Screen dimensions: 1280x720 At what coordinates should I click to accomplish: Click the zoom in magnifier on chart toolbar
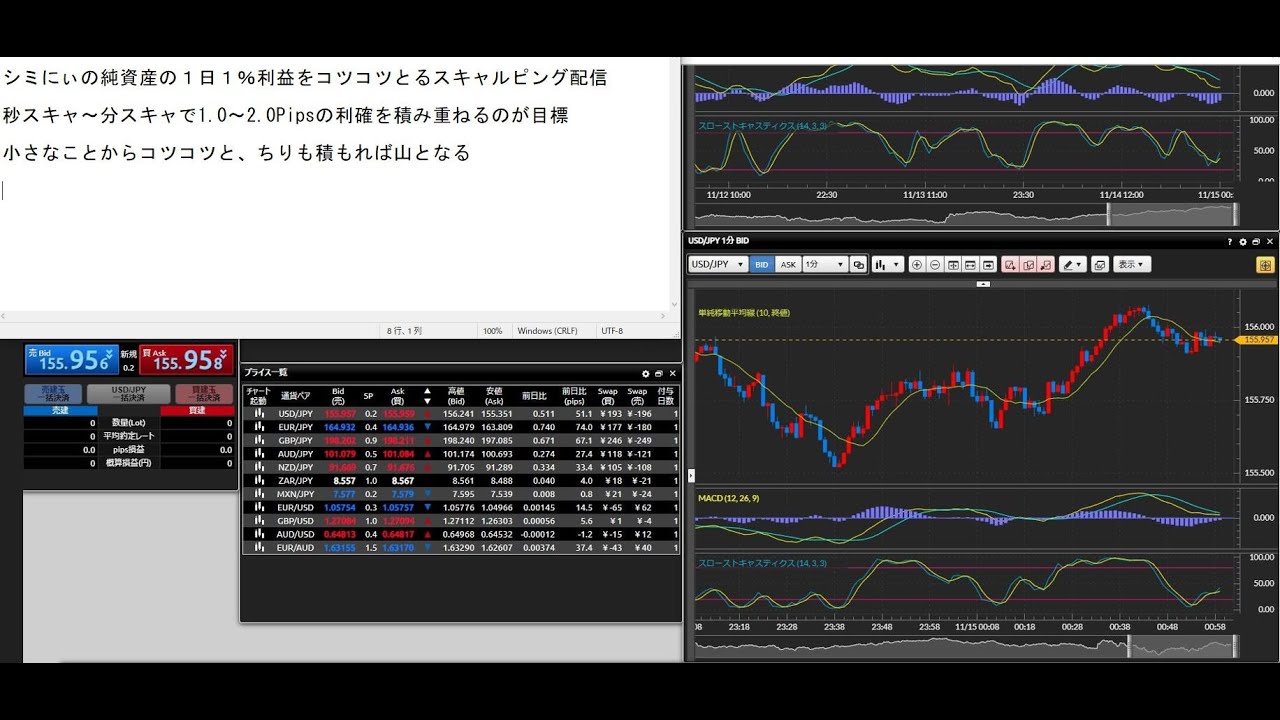tap(917, 265)
